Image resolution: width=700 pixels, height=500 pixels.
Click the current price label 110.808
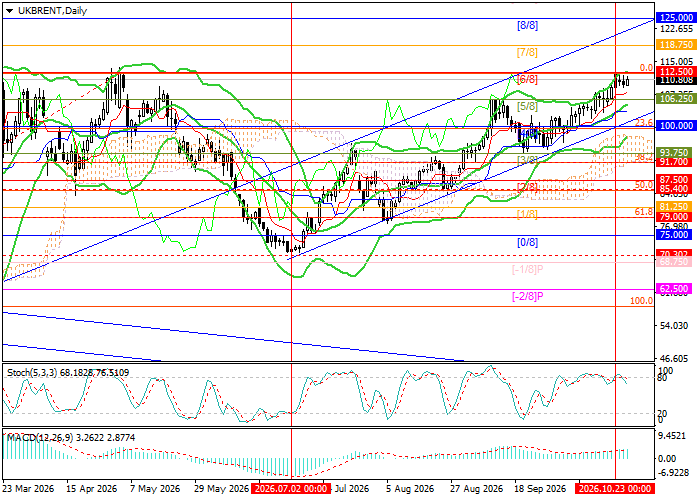[x=676, y=80]
